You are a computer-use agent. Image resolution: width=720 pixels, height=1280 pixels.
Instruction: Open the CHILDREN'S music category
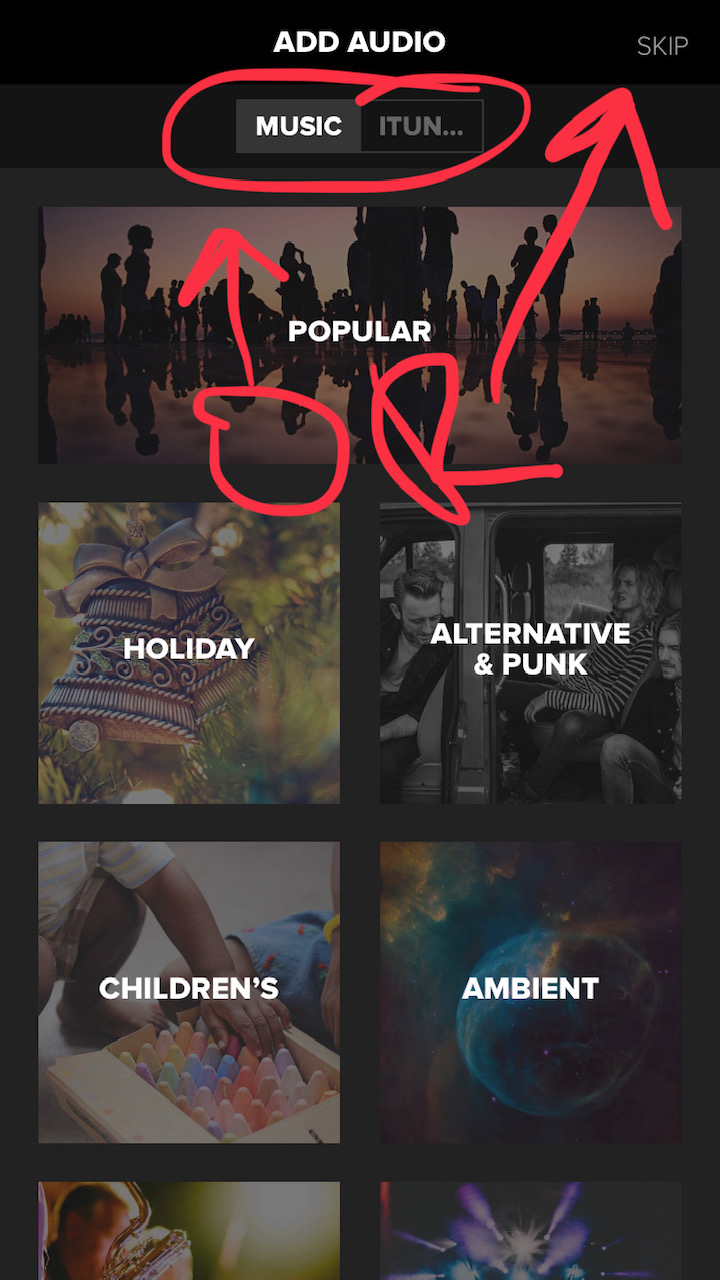tap(189, 992)
